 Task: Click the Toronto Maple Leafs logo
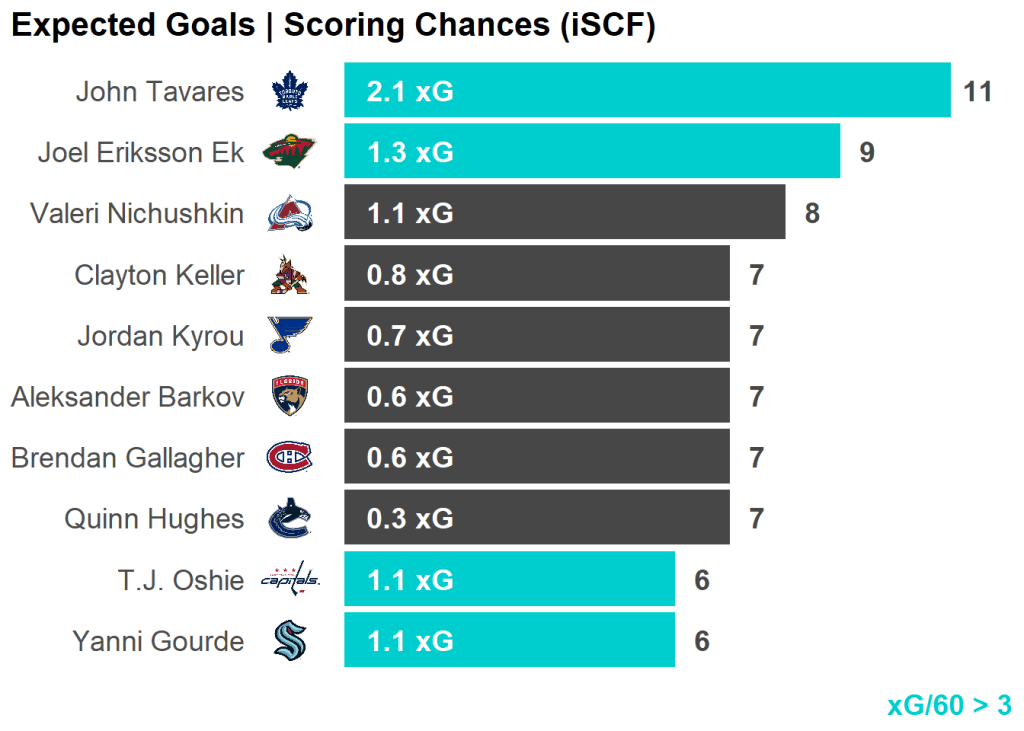pyautogui.click(x=290, y=91)
